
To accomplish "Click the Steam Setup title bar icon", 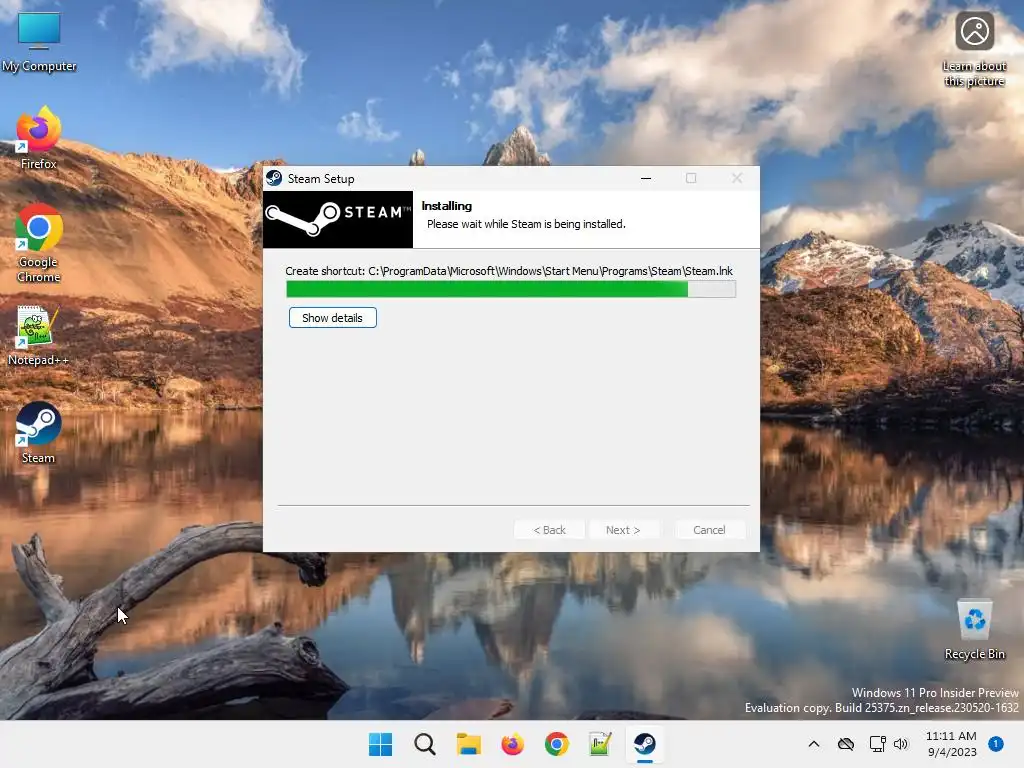I will 274,178.
